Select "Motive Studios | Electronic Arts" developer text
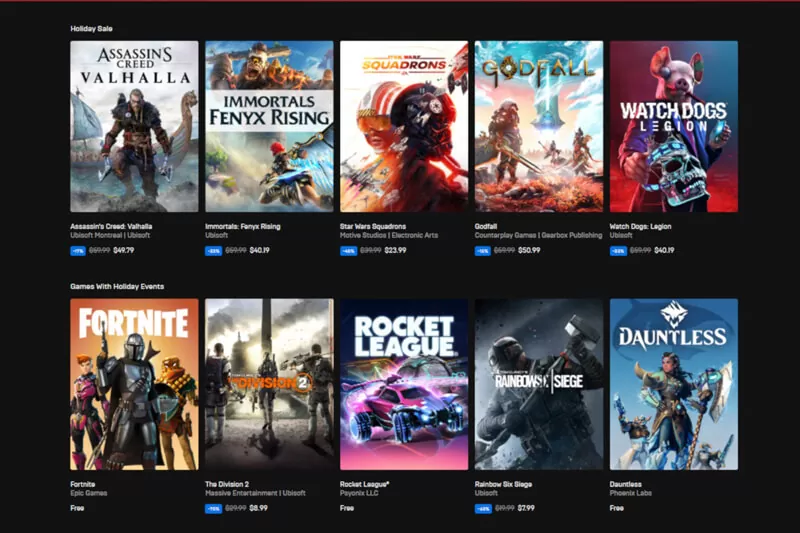 click(x=389, y=235)
